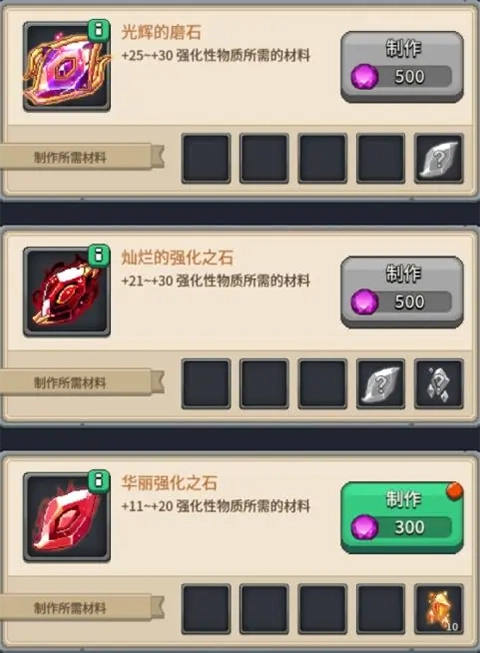The width and height of the screenshot is (480, 653).
Task: Tap the red notification dot on green 制作 button
Action: coord(455,490)
